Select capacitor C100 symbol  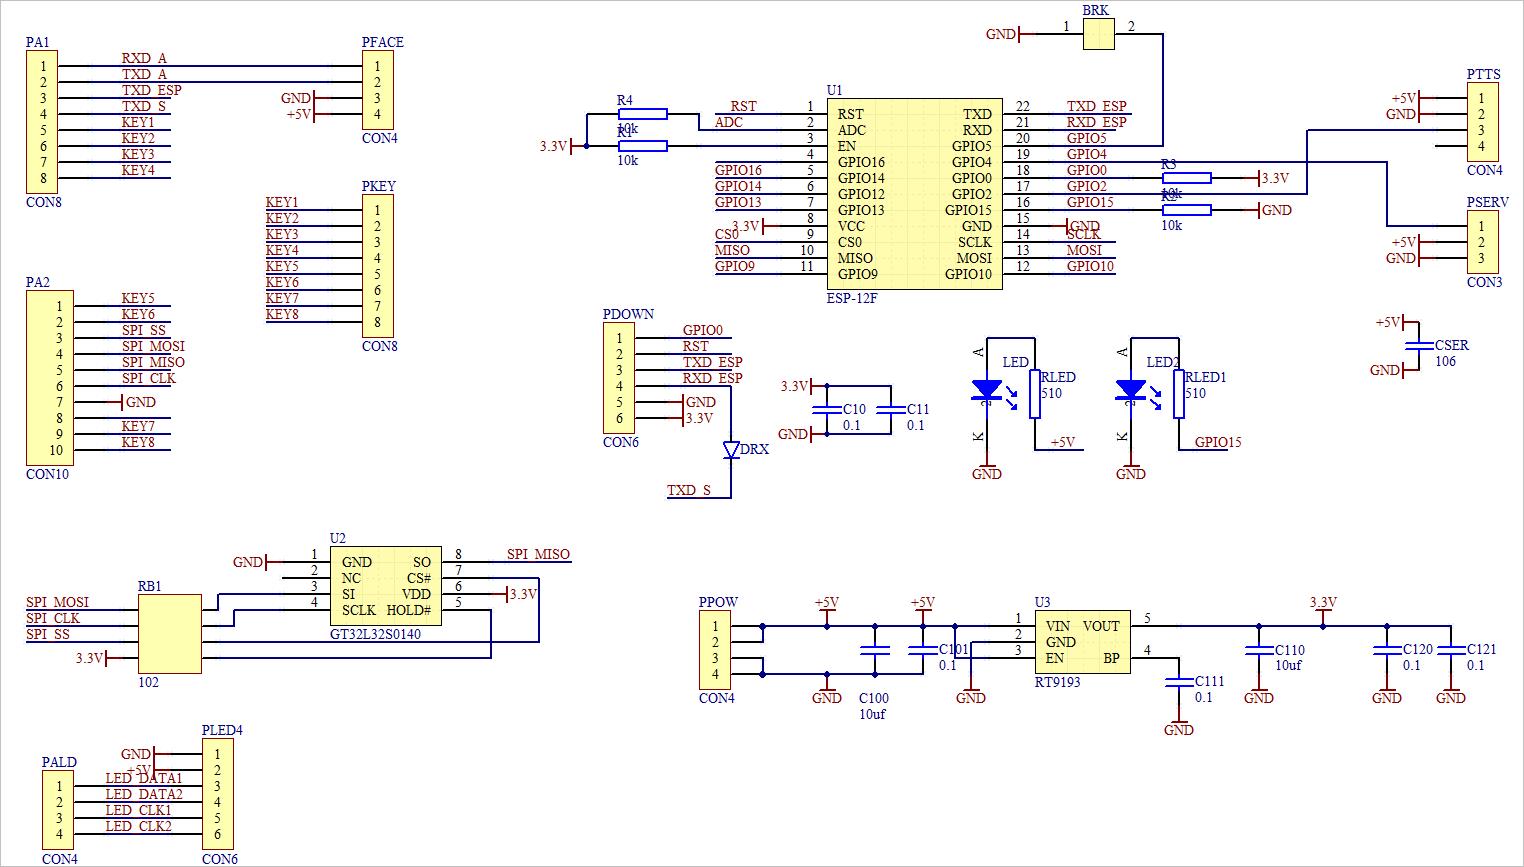click(x=874, y=650)
